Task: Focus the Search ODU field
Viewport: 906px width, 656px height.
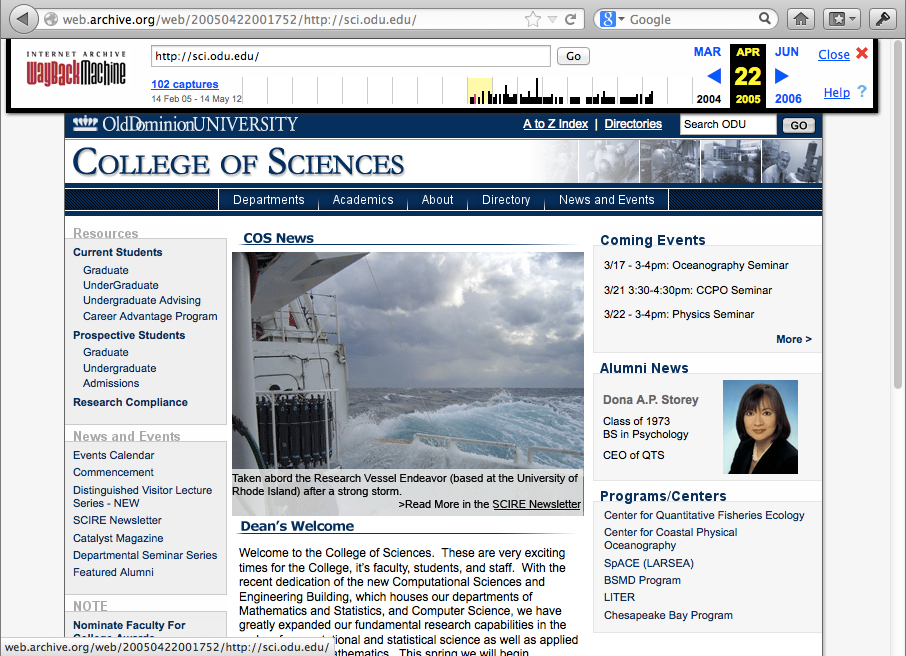Action: pos(728,124)
